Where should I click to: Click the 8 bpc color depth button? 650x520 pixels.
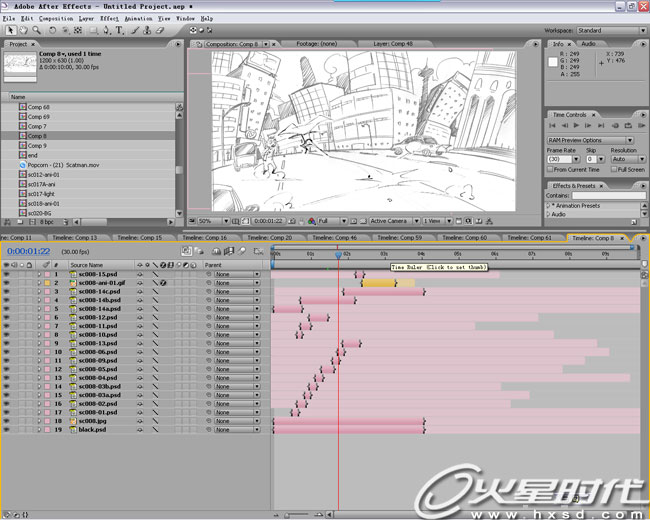coord(46,222)
